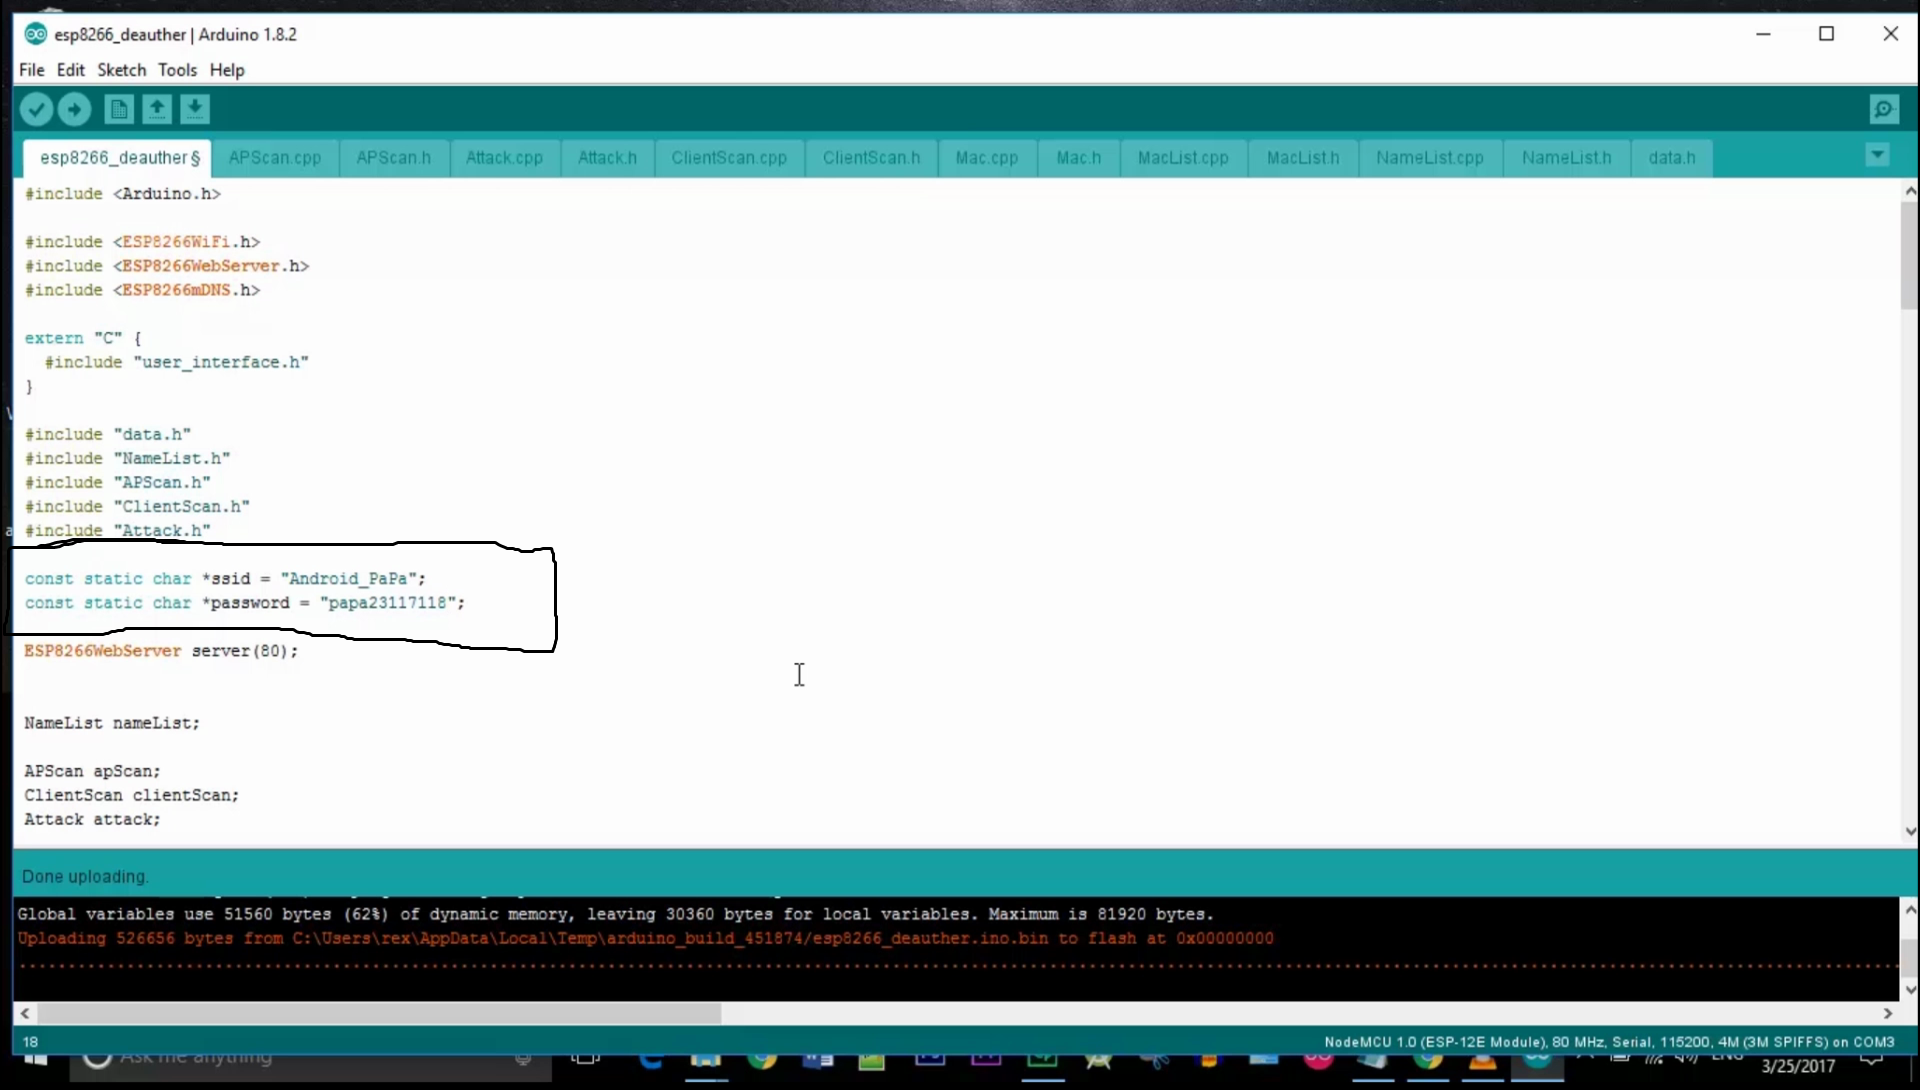The height and width of the screenshot is (1090, 1920).
Task: Select the esp8266_deauther tab
Action: coord(118,158)
